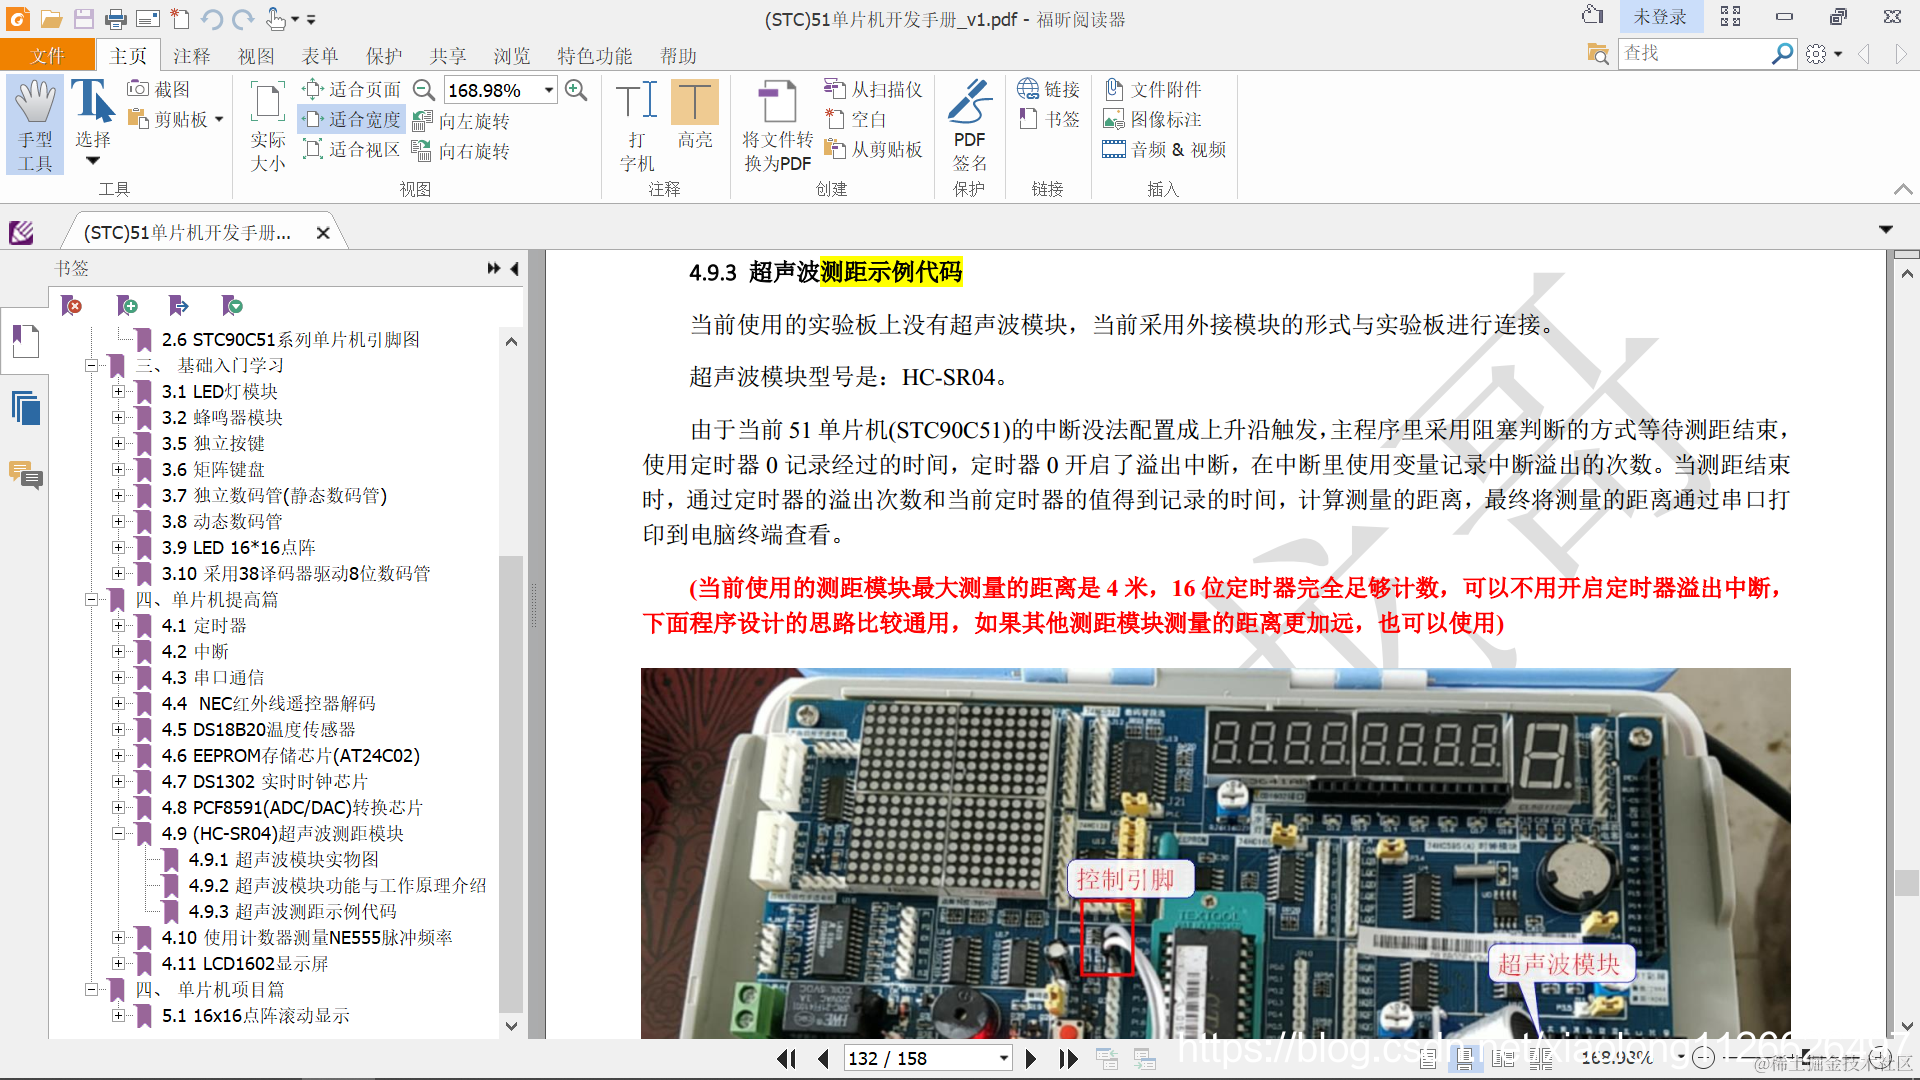Toggle Fit Width (适合宽度) view mode
This screenshot has width=1920, height=1080.
(x=352, y=120)
